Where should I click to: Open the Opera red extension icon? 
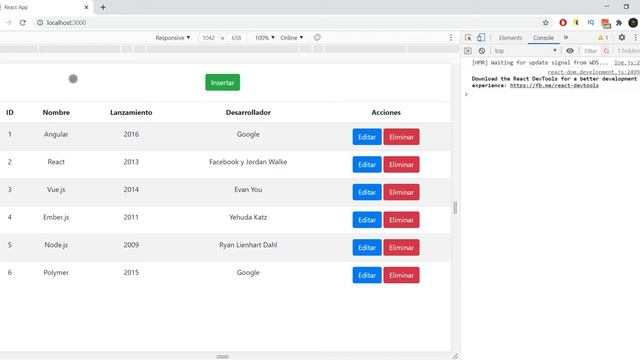[x=563, y=23]
